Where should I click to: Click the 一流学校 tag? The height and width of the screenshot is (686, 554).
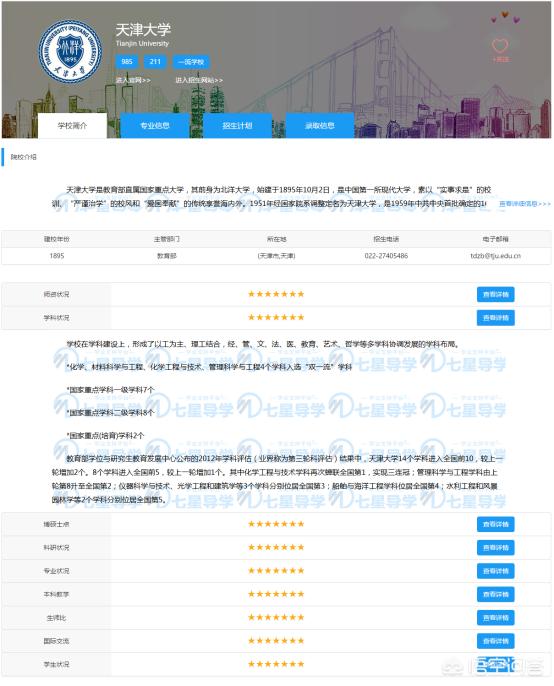coord(191,62)
